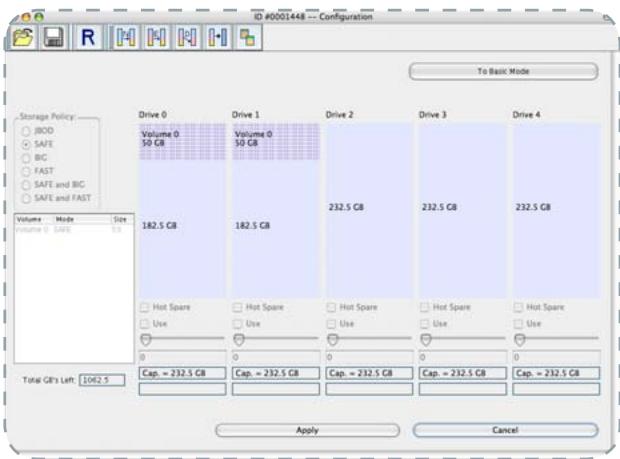Click the Drive 3 size slider handle

pyautogui.click(x=426, y=339)
